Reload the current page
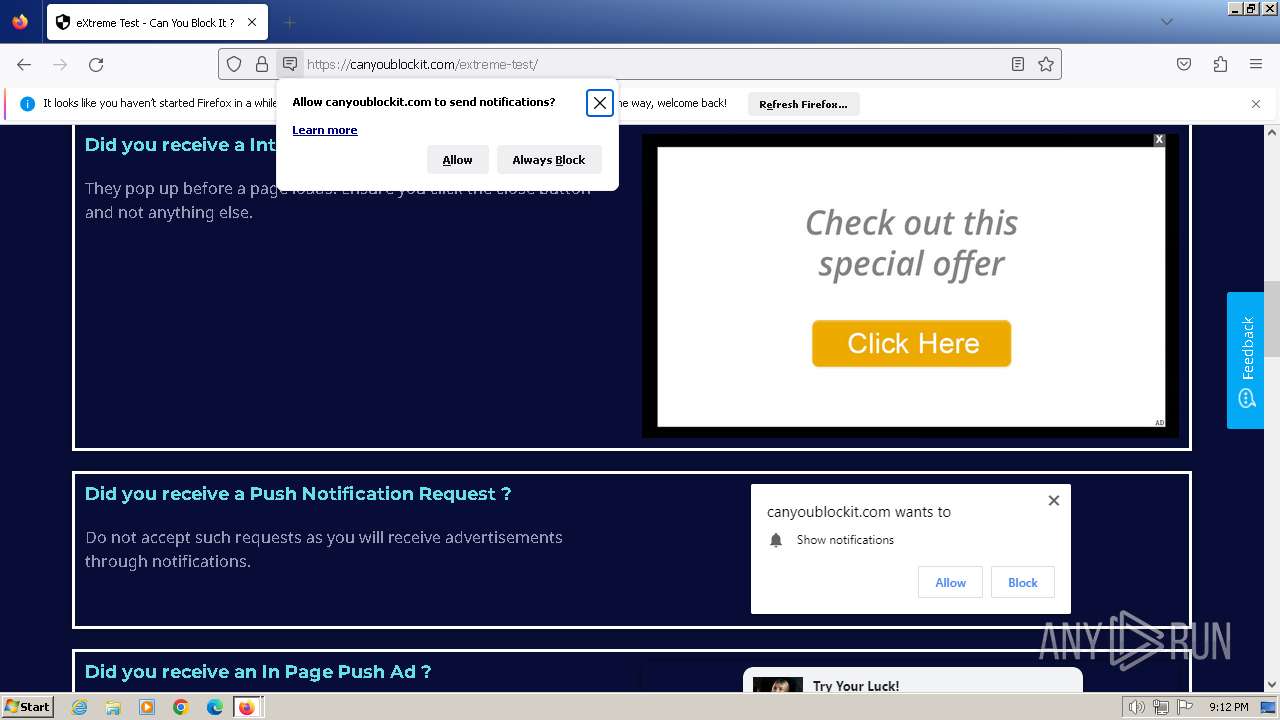The height and width of the screenshot is (720, 1280). tap(96, 64)
